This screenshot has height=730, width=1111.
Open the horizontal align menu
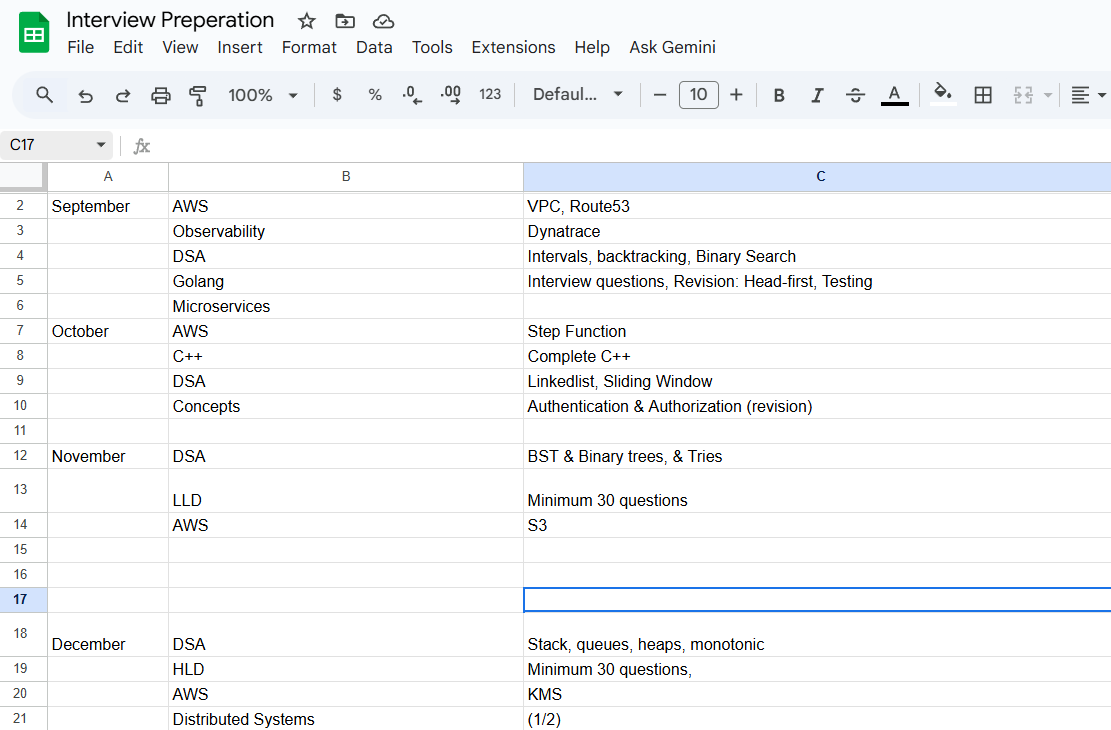pos(1088,95)
